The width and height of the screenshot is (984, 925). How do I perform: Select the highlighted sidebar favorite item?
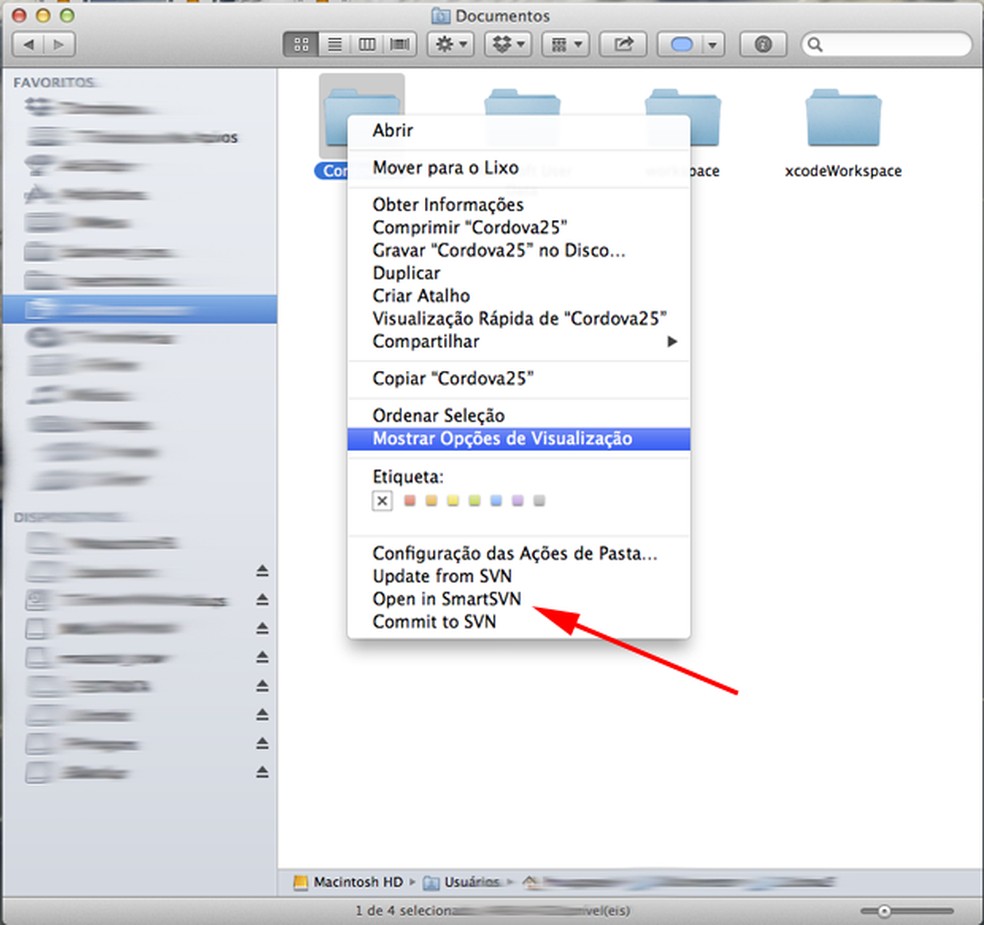[x=140, y=309]
